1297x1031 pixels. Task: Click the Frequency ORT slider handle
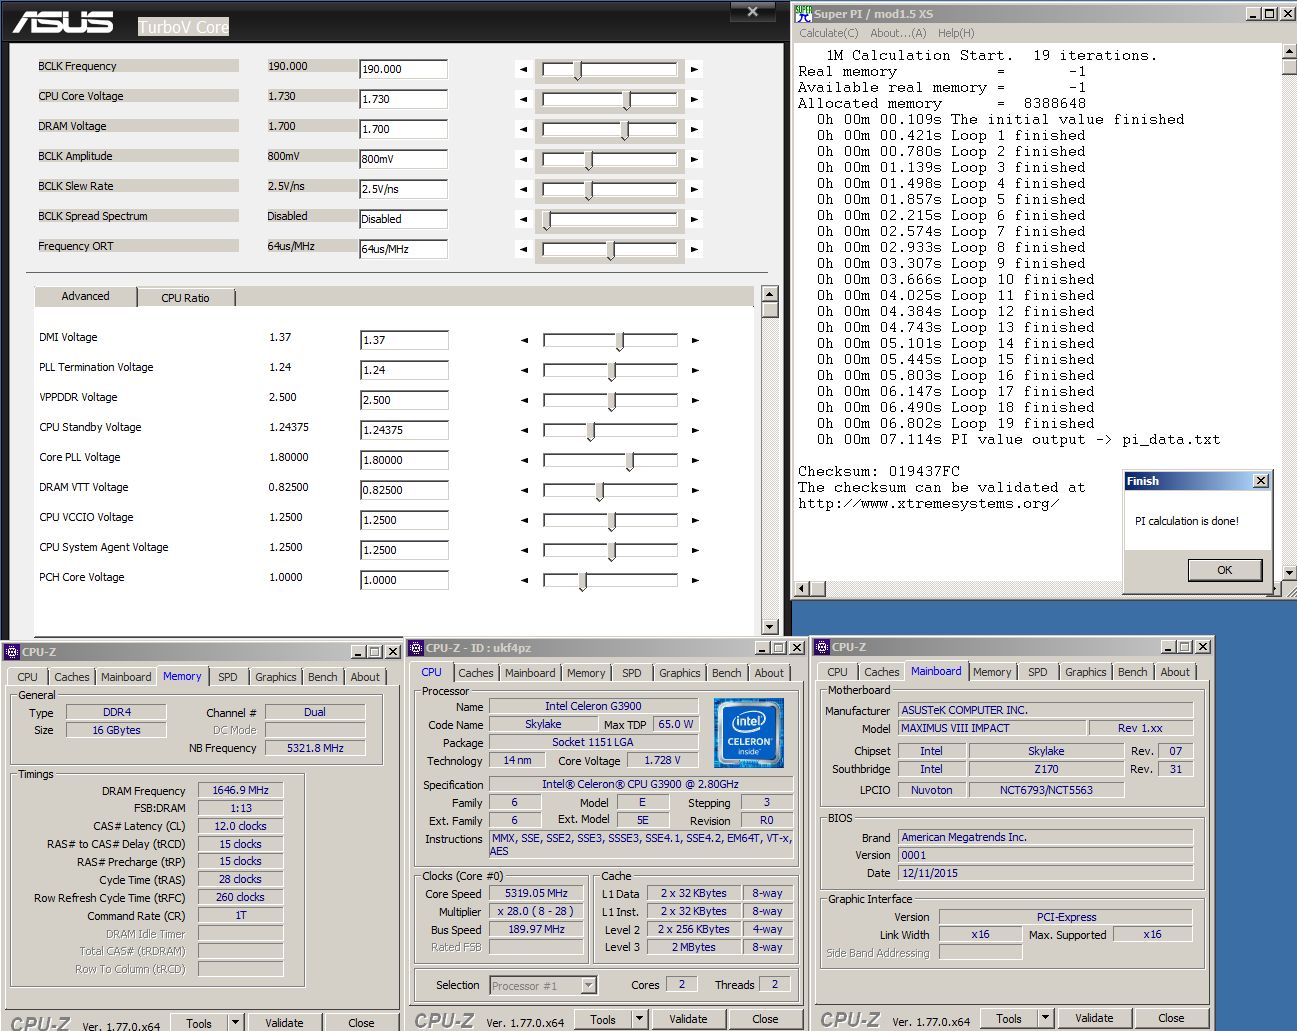[610, 250]
